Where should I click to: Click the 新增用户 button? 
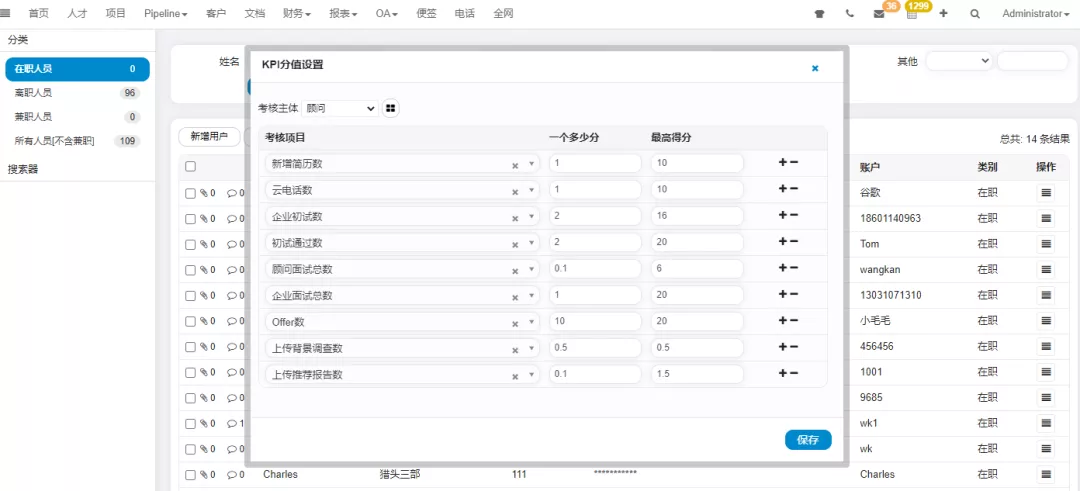pyautogui.click(x=209, y=136)
